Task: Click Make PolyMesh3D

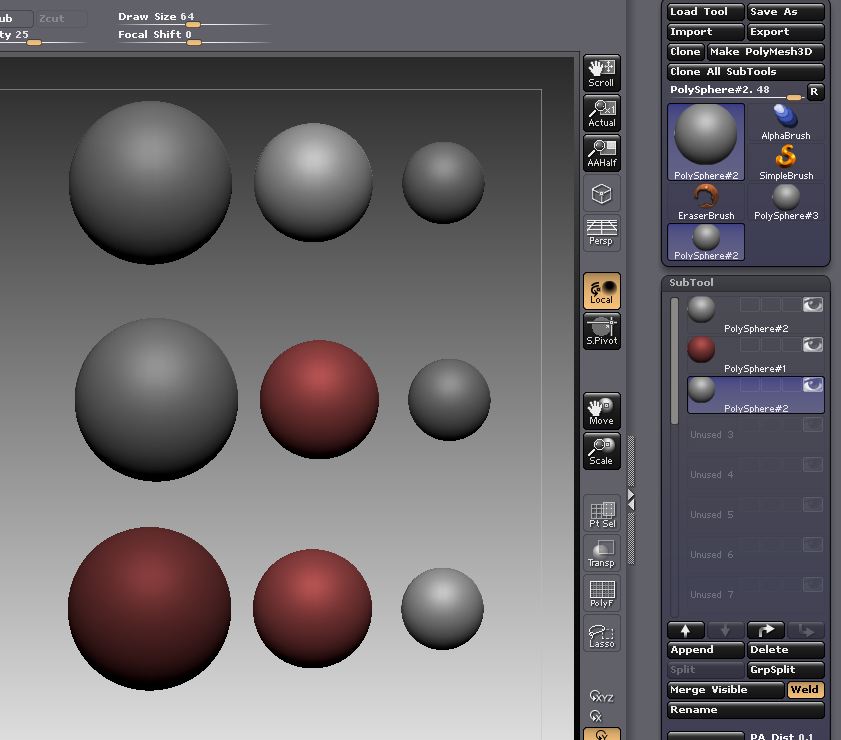Action: coord(765,51)
